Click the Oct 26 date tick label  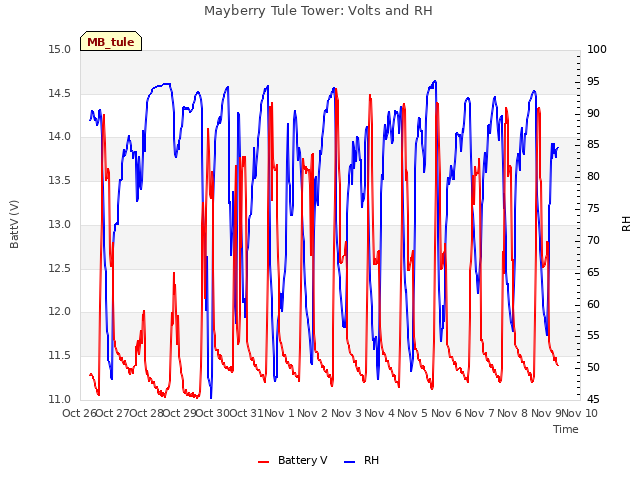click(x=79, y=413)
